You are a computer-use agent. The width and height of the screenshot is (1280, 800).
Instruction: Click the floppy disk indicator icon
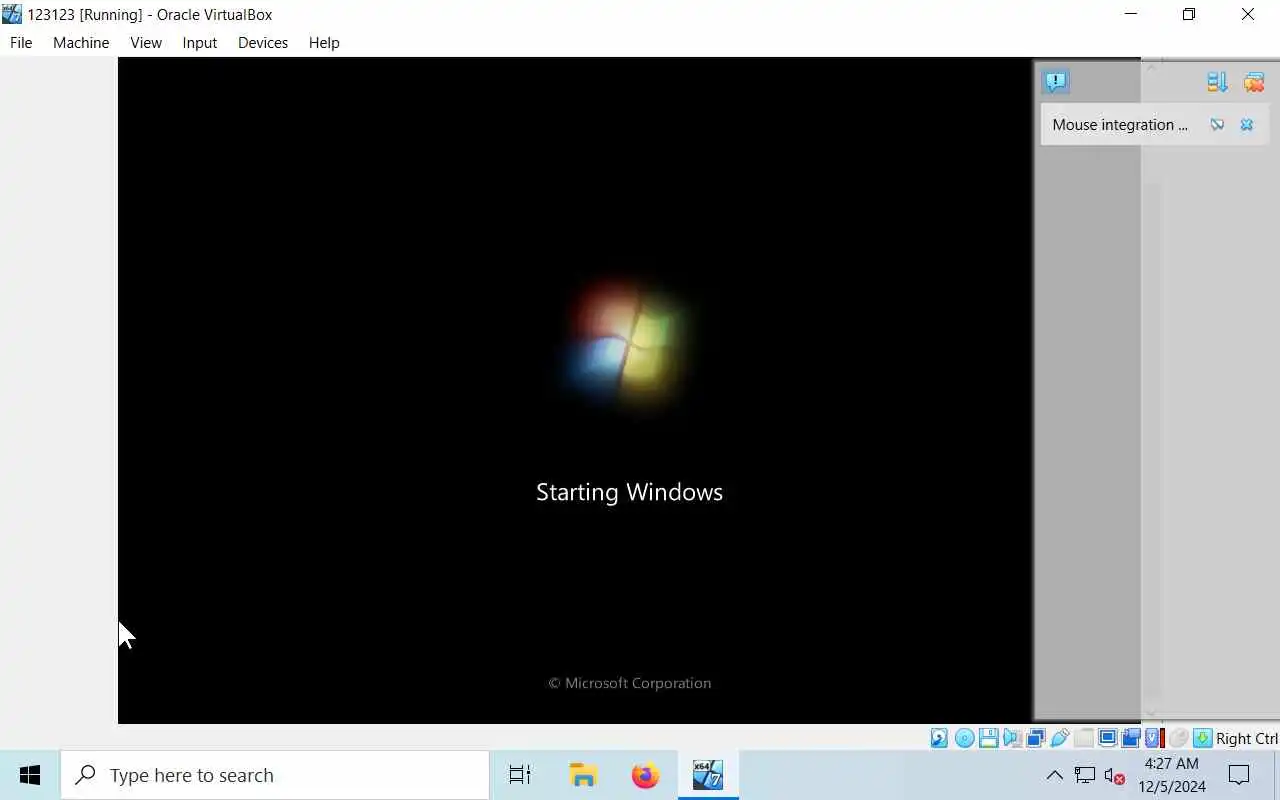[x=989, y=738]
